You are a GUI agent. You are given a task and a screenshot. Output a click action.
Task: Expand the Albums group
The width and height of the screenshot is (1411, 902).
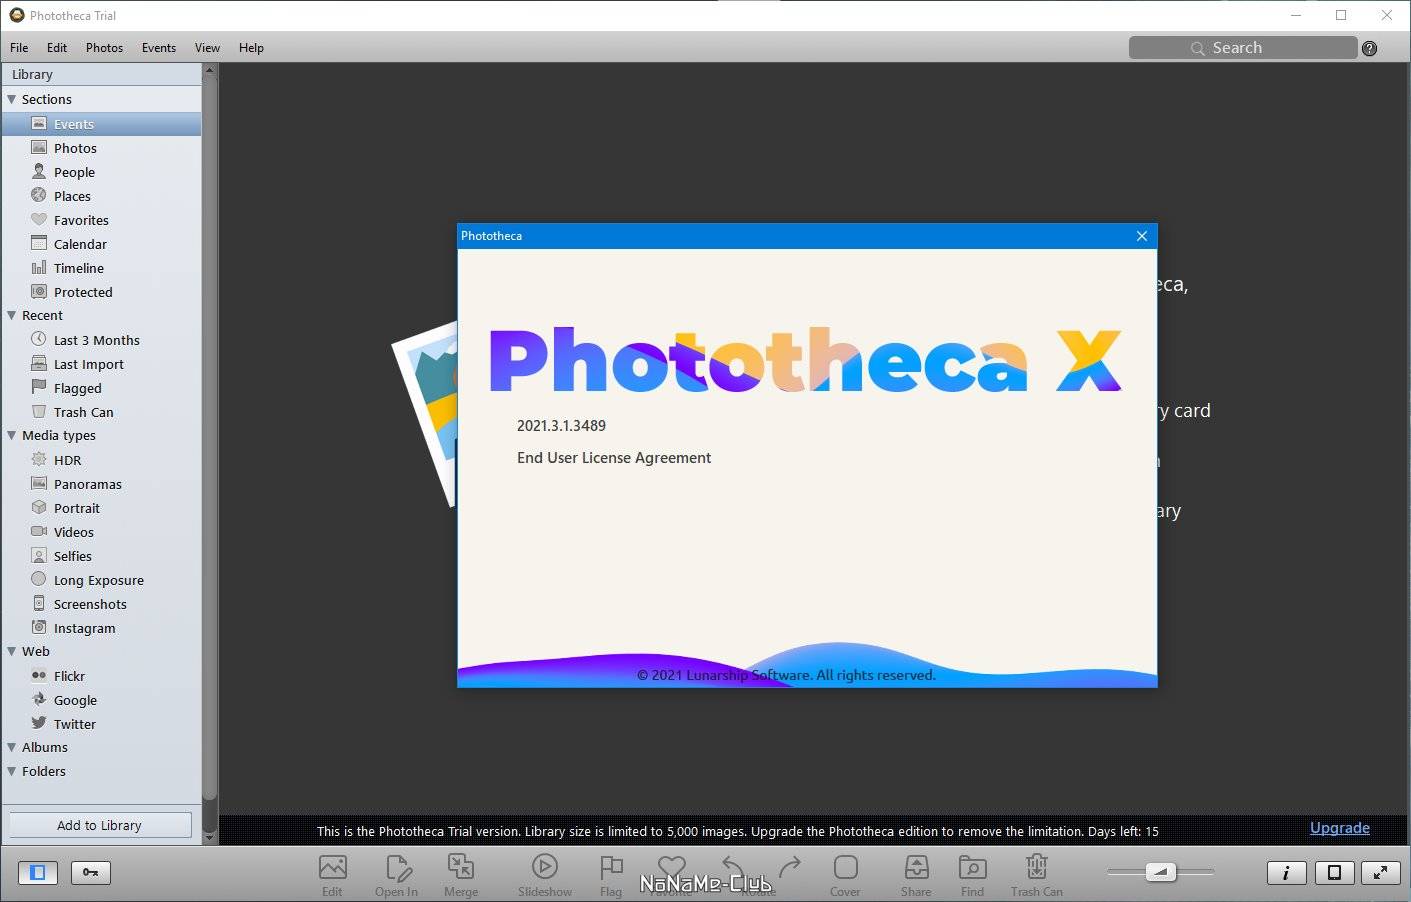point(12,747)
